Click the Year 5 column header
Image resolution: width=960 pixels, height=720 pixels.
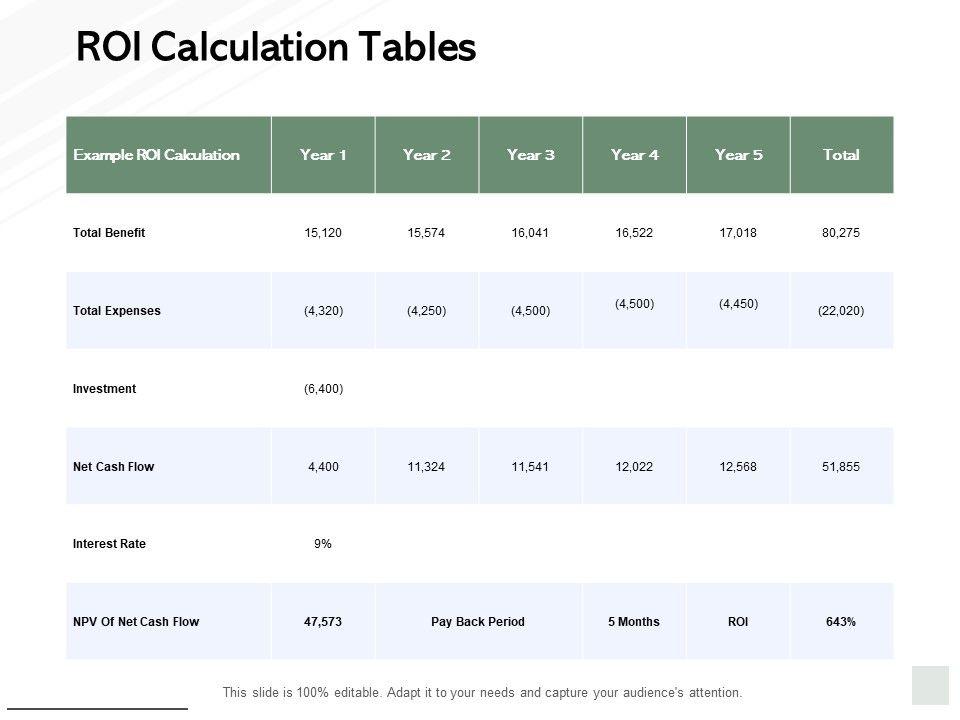pos(739,155)
